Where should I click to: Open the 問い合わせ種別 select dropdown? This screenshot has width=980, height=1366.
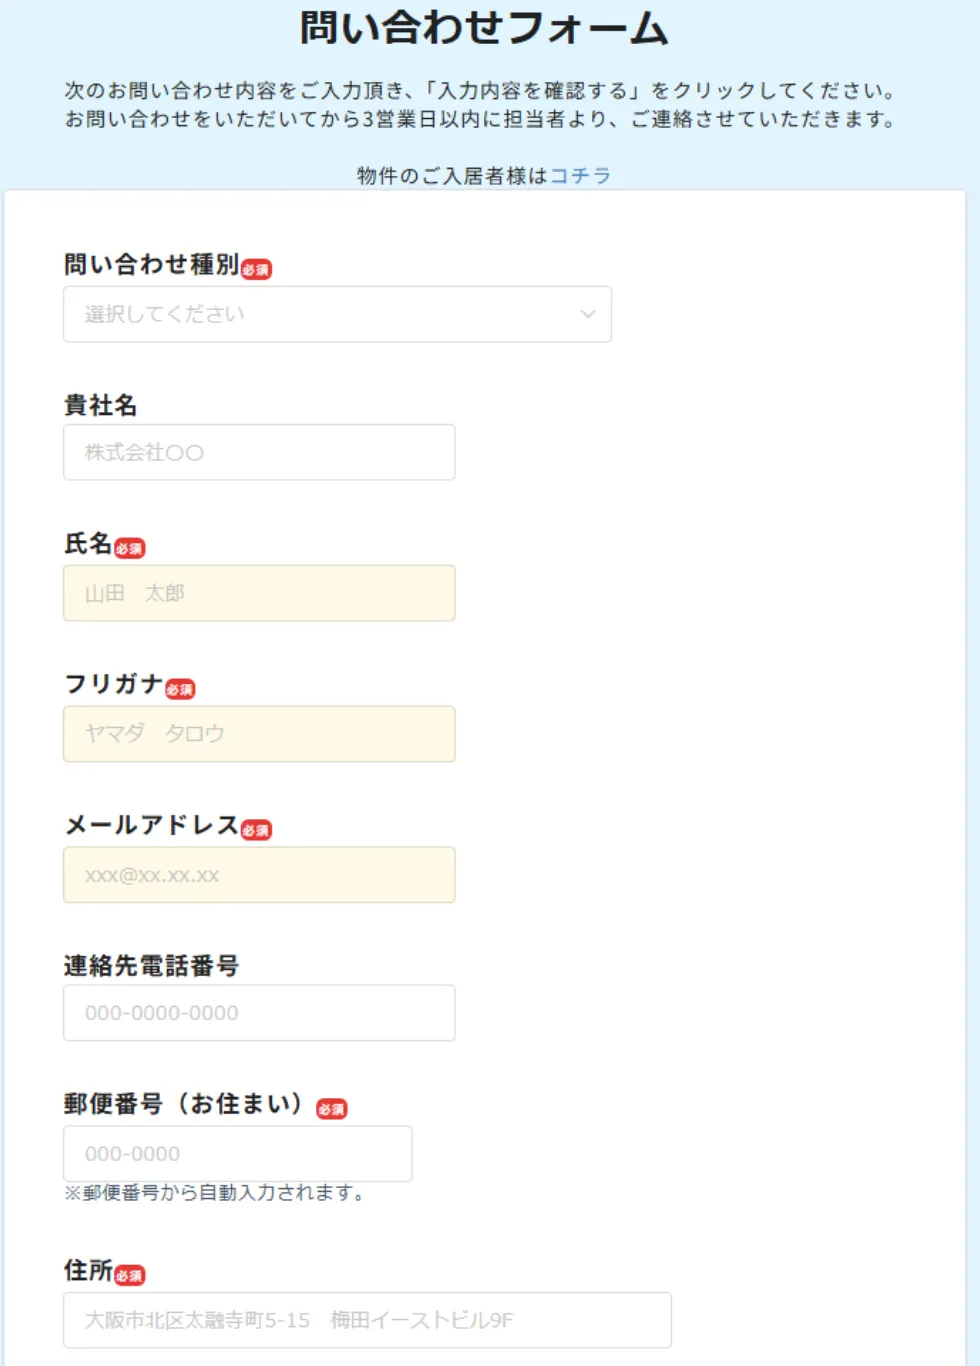point(337,314)
